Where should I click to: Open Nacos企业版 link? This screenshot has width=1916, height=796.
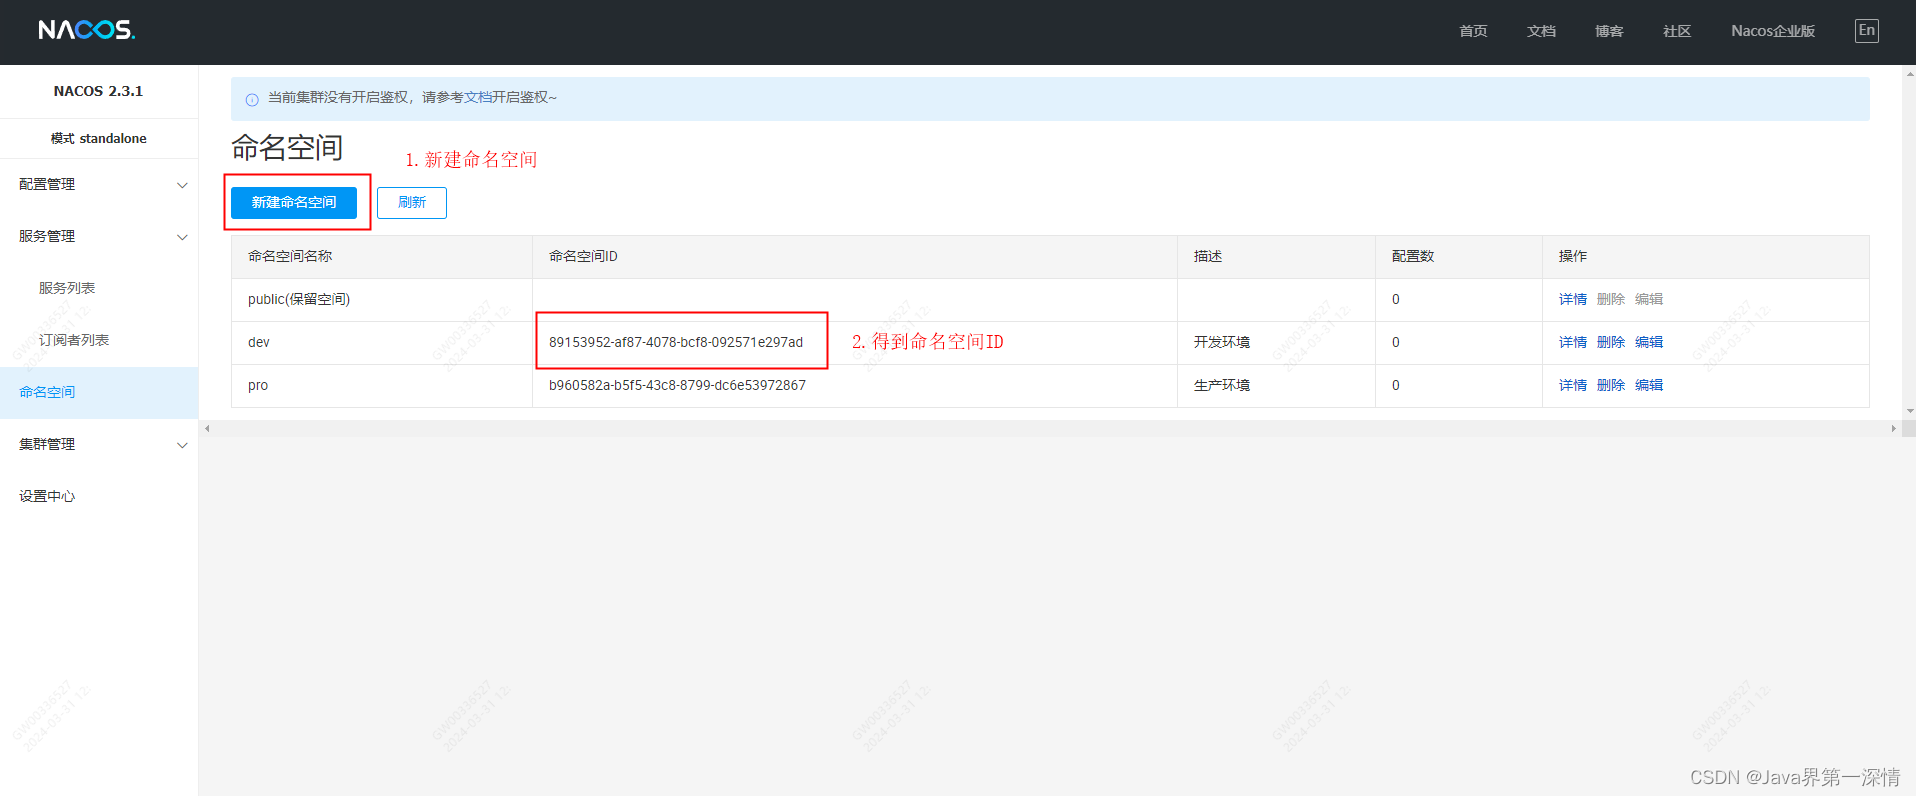1773,31
